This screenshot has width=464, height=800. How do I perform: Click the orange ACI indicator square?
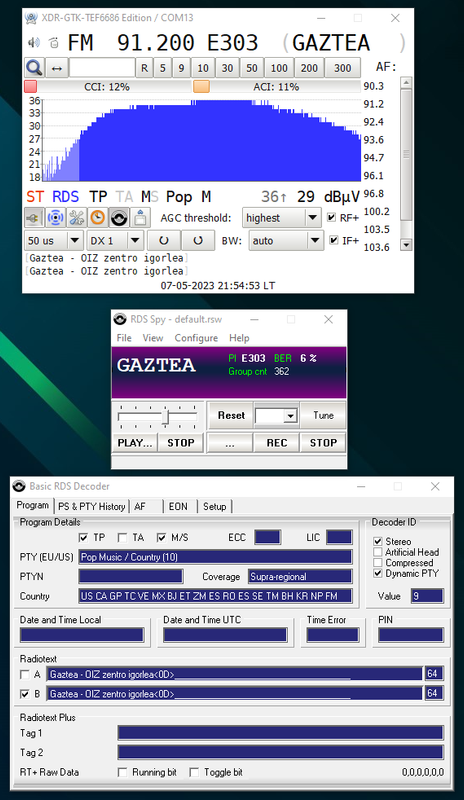pos(201,87)
